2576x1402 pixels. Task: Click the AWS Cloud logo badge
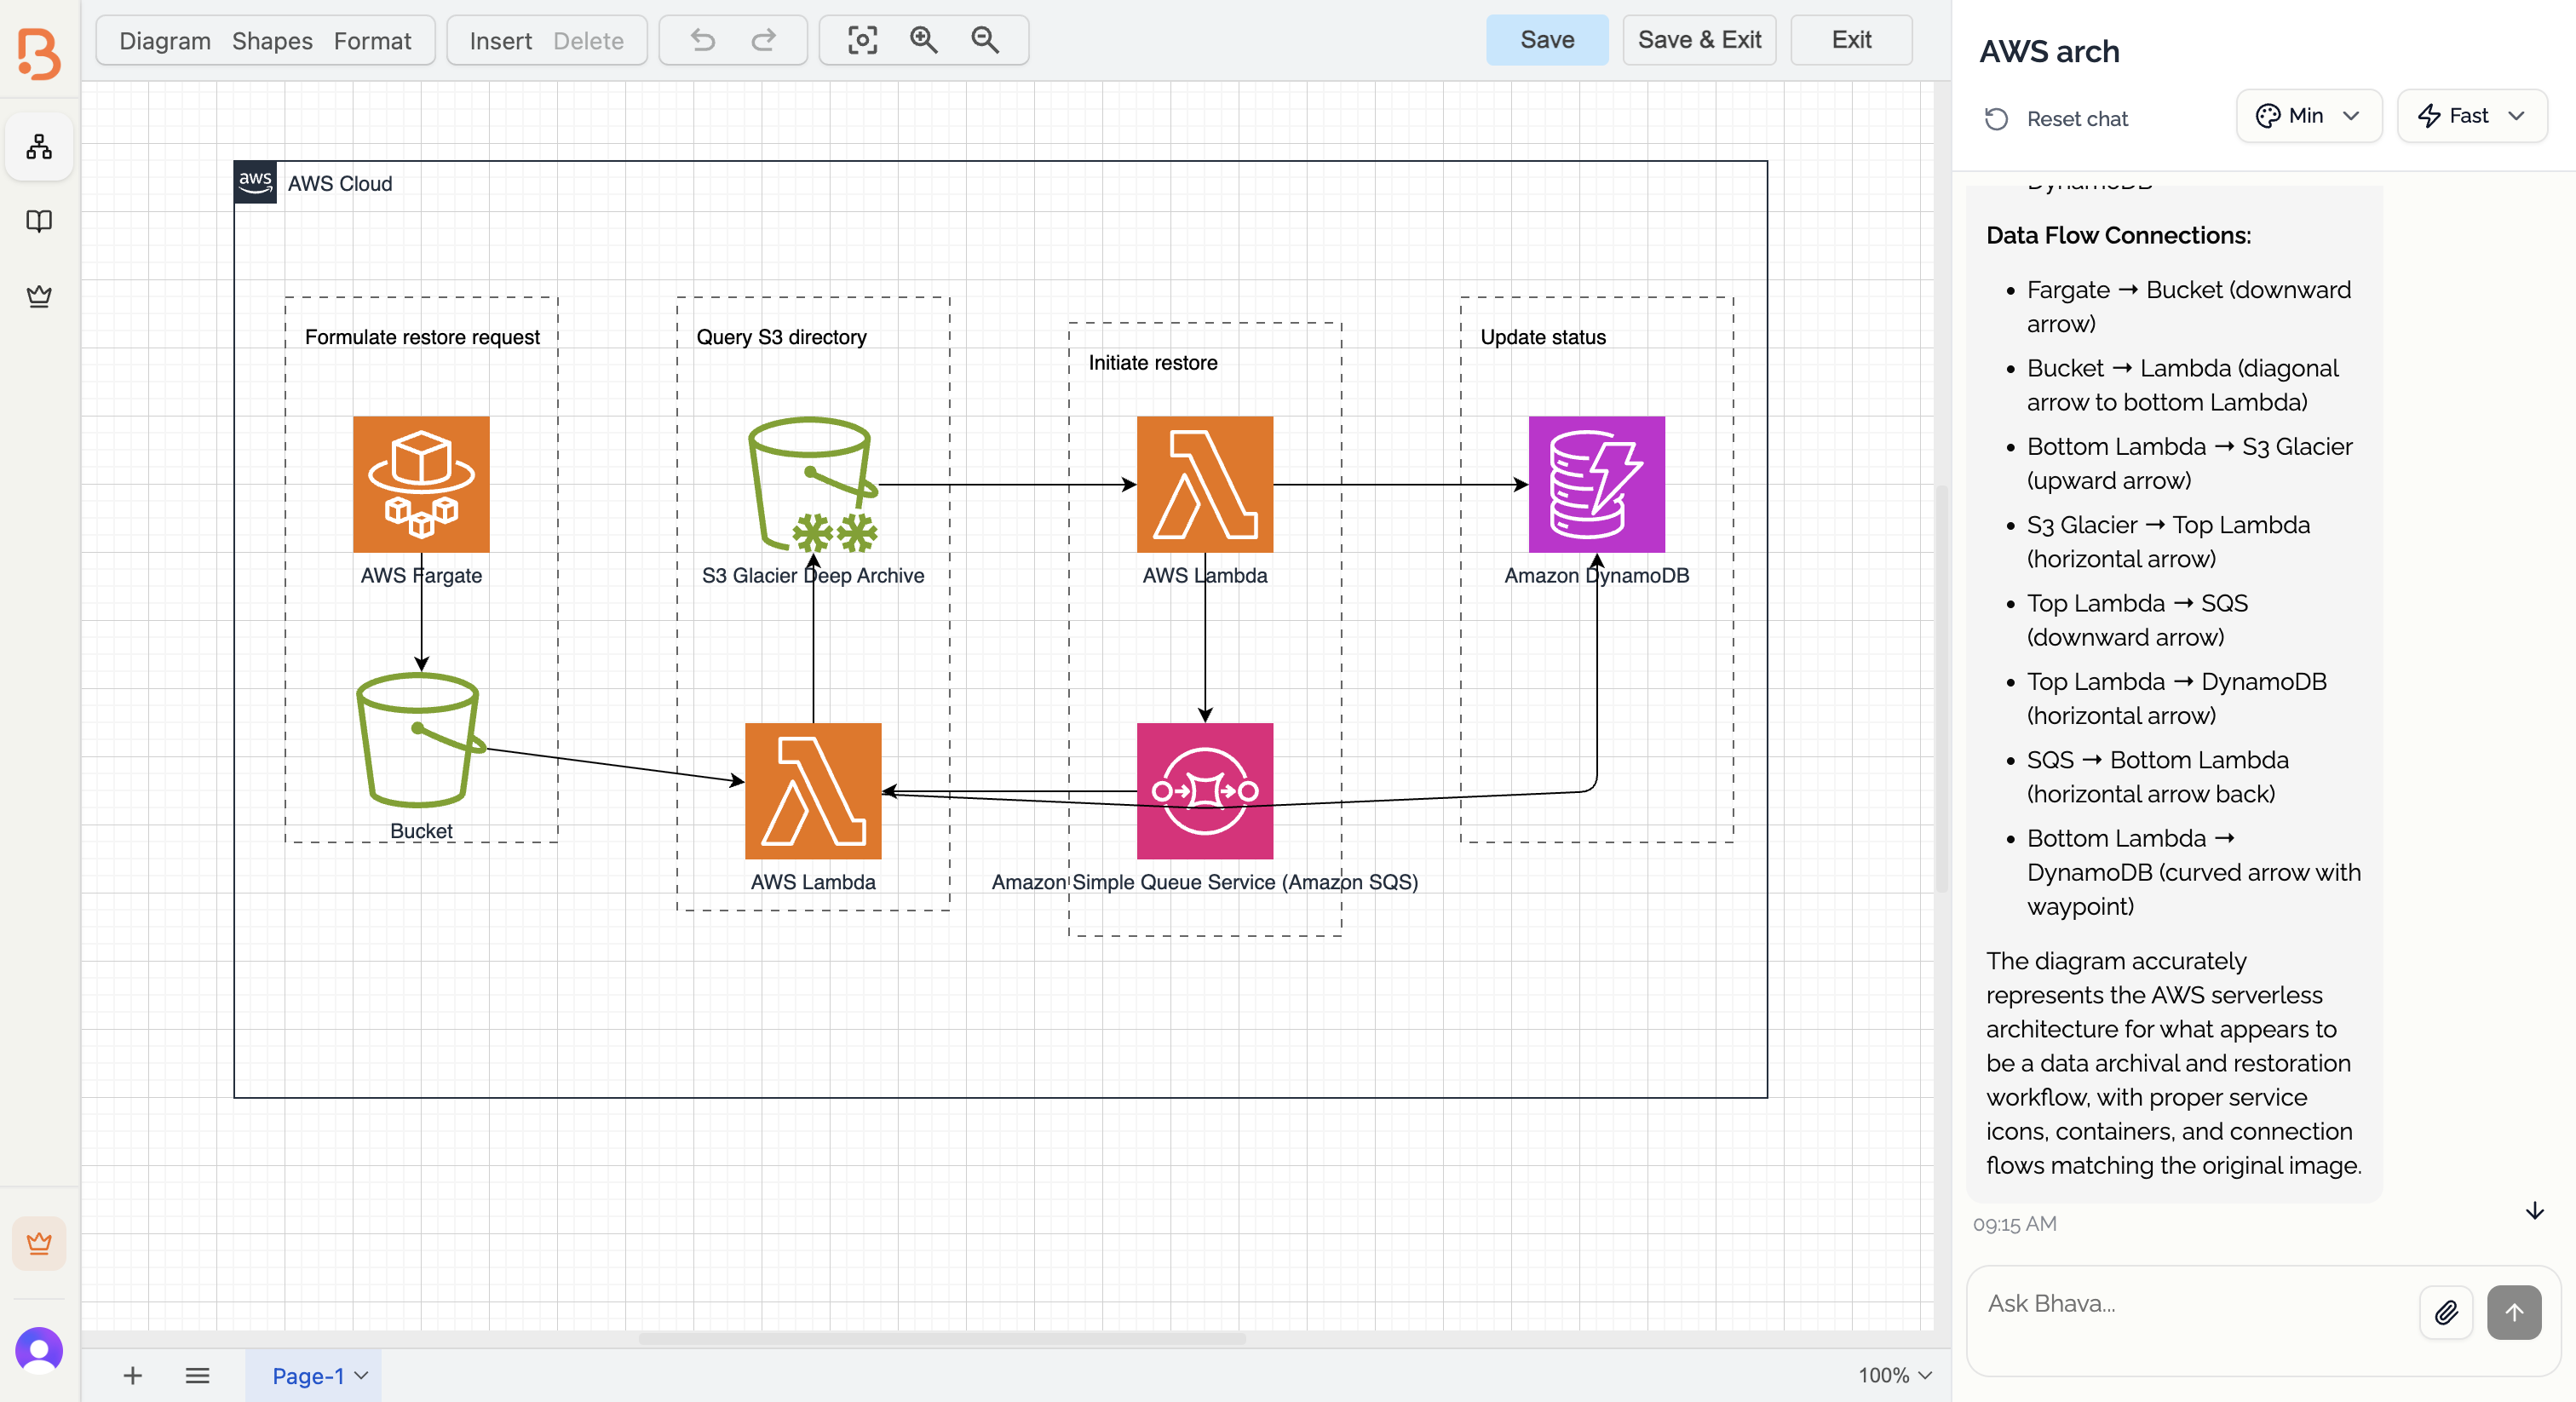[x=255, y=182]
